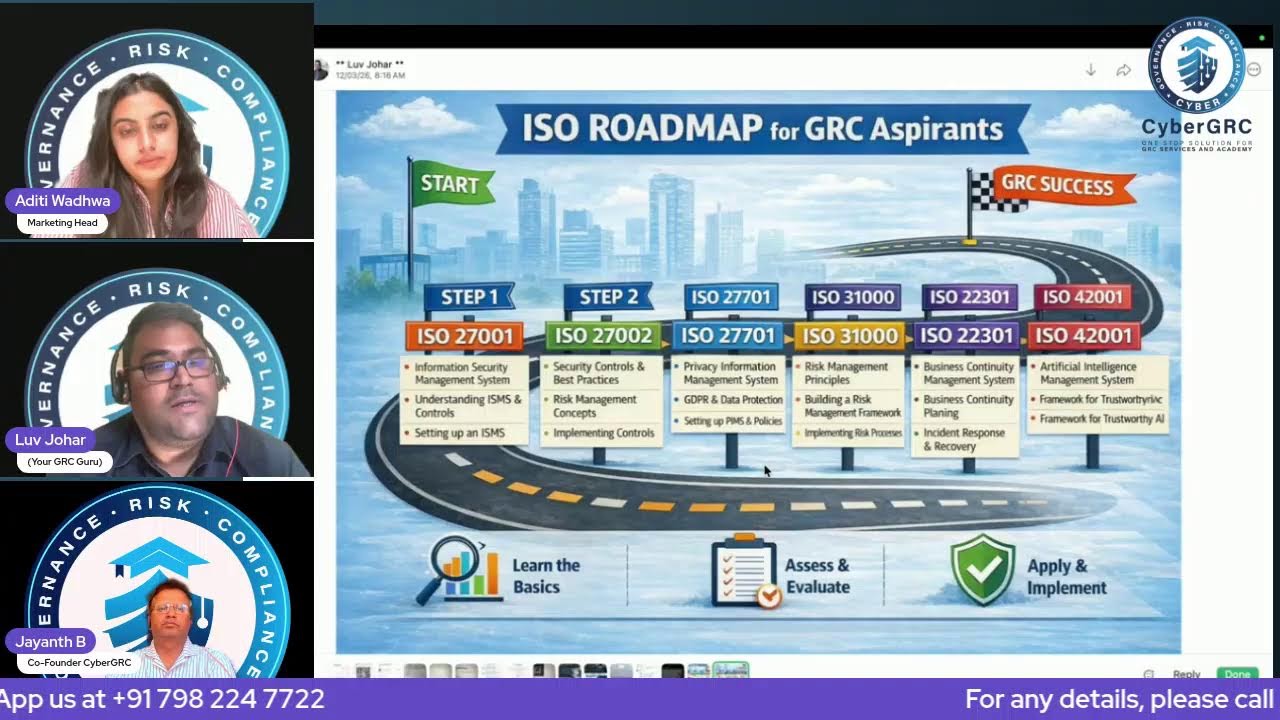Click the Marketing Head caption label
The height and width of the screenshot is (720, 1280).
coord(62,223)
